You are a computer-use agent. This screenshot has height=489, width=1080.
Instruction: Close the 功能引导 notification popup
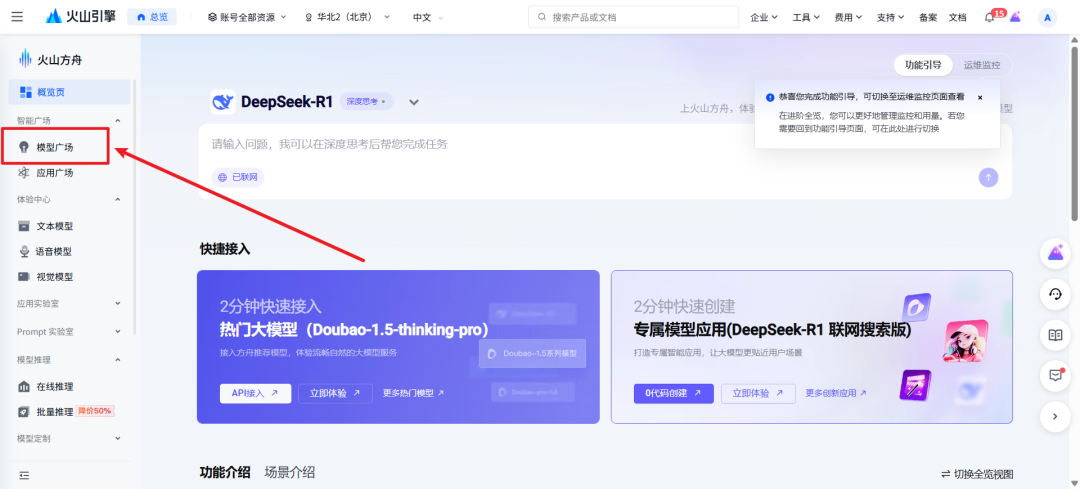[x=980, y=98]
